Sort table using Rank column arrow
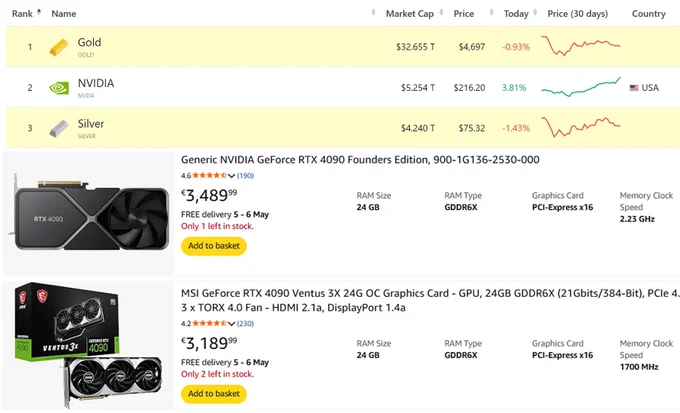Viewport: 680px width, 413px height. pyautogui.click(x=39, y=12)
